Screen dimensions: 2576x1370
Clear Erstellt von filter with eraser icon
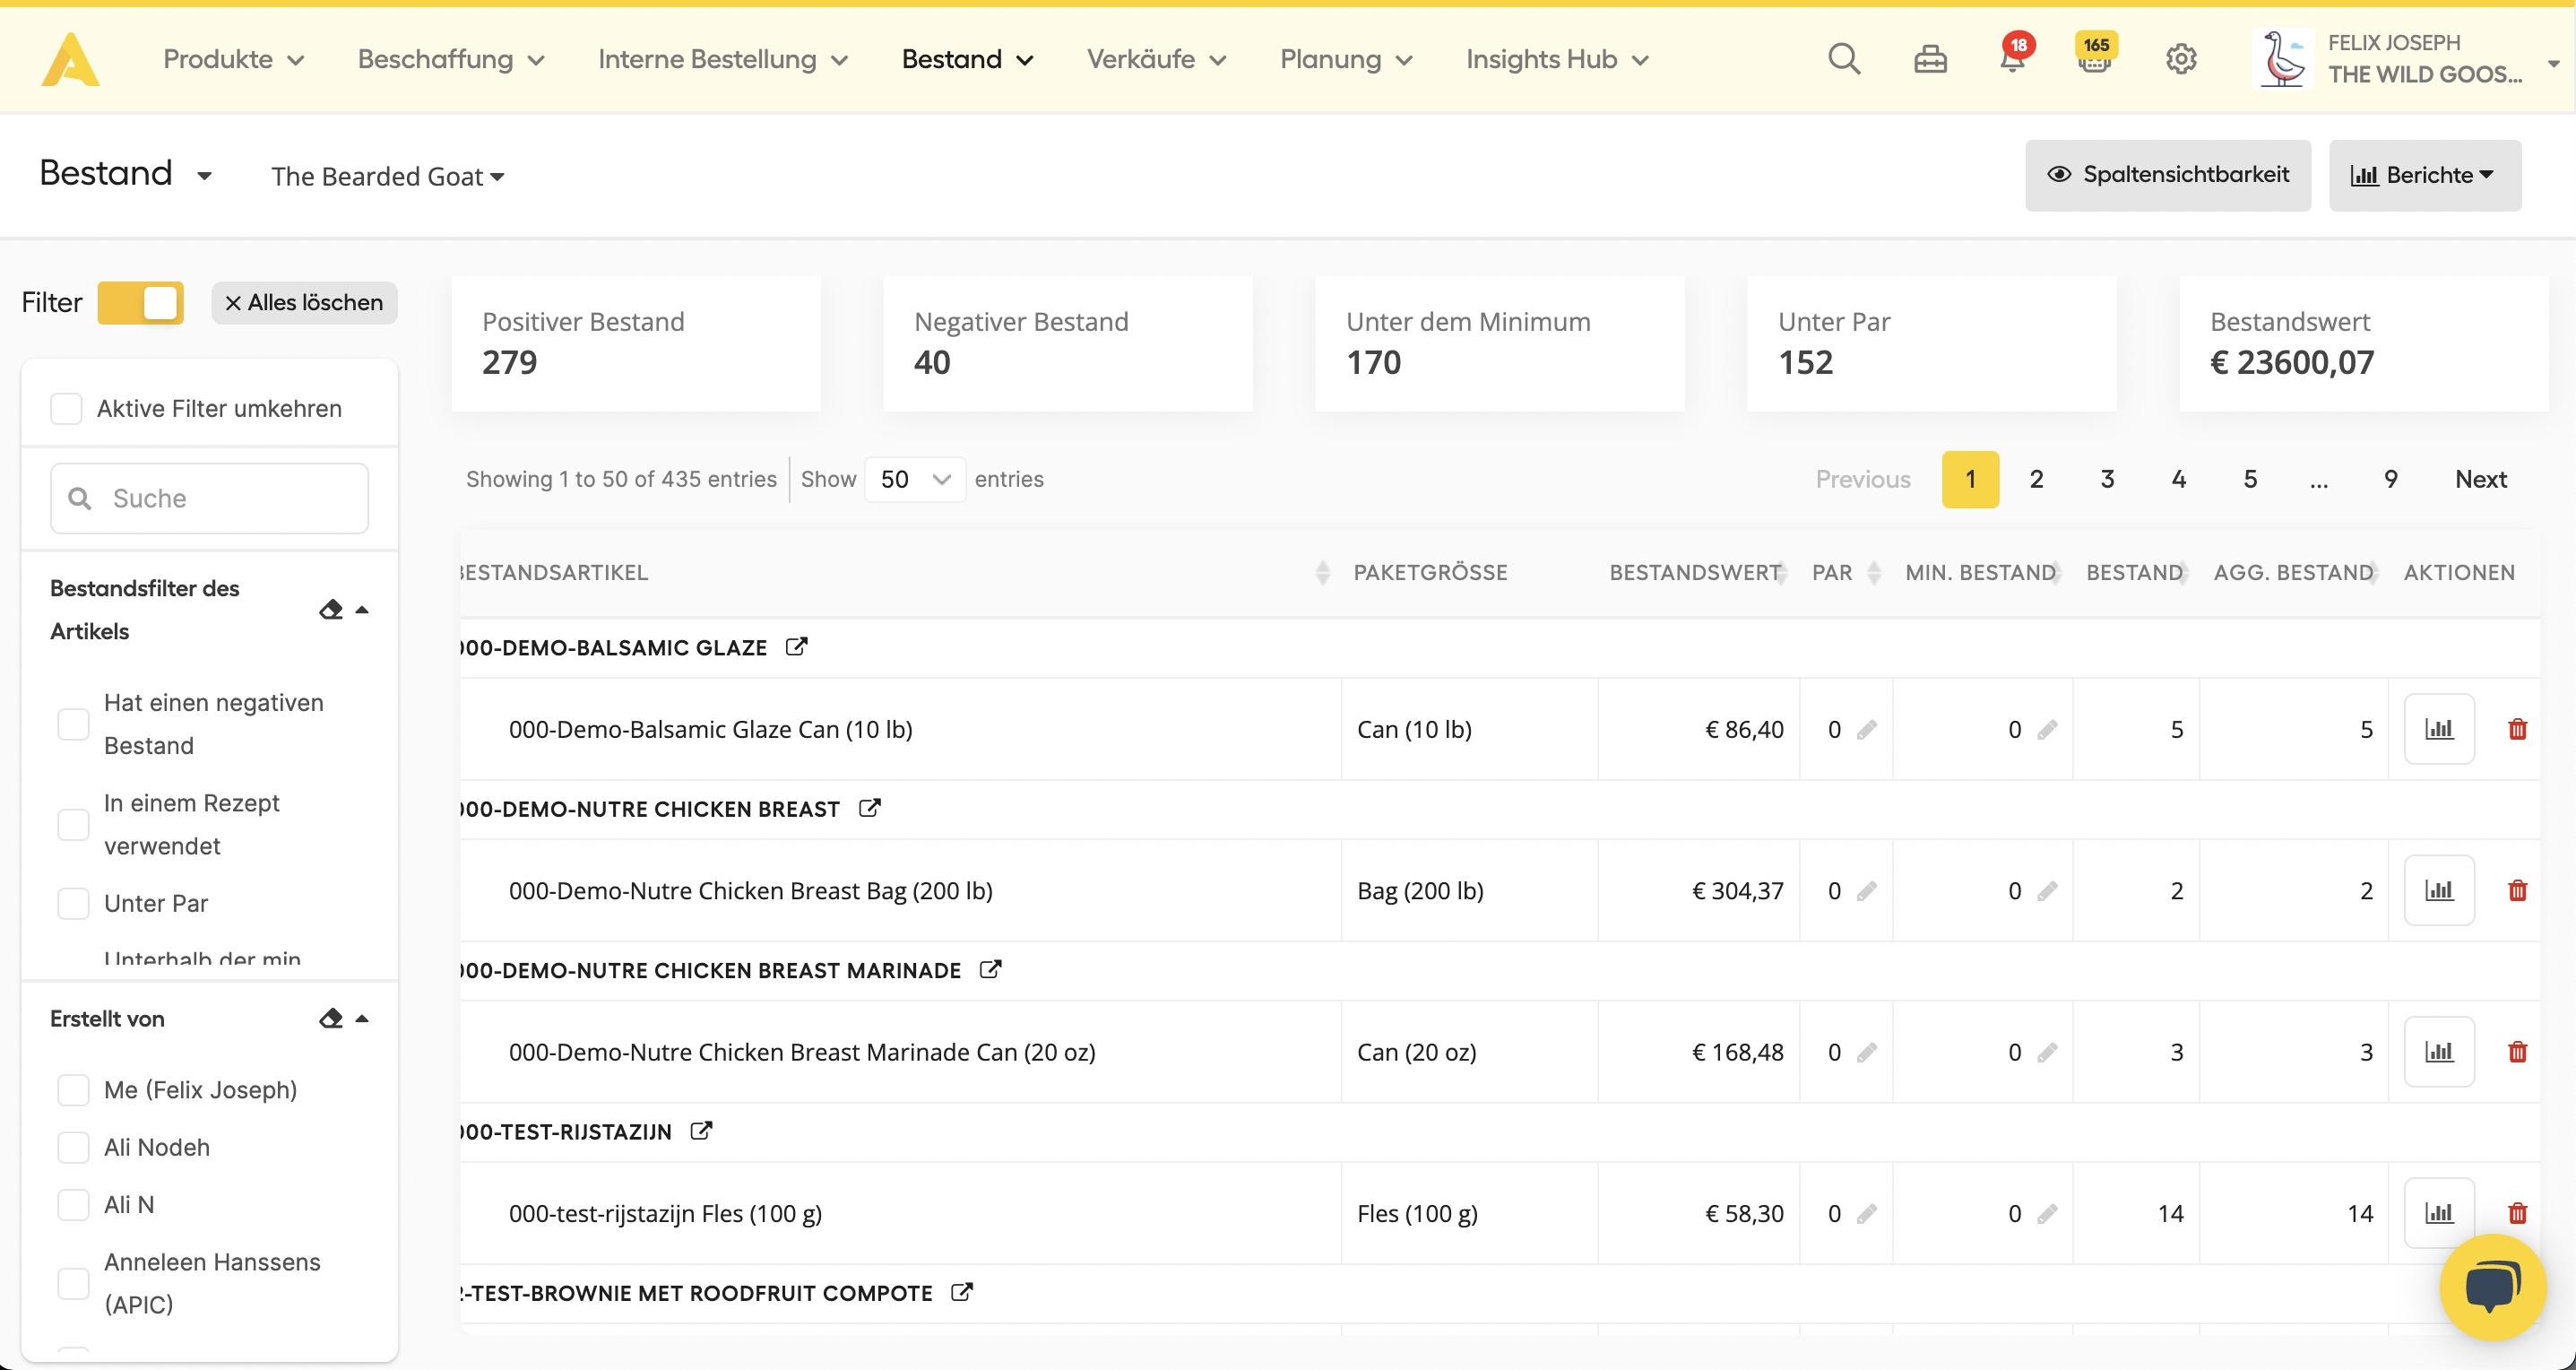tap(331, 1018)
